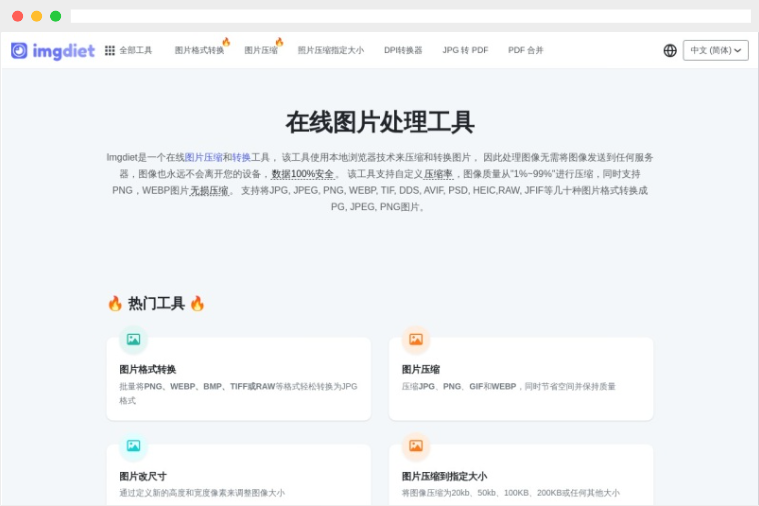Go to DPI转换器 from the nav bar
Screen dimensions: 759x506
point(403,50)
